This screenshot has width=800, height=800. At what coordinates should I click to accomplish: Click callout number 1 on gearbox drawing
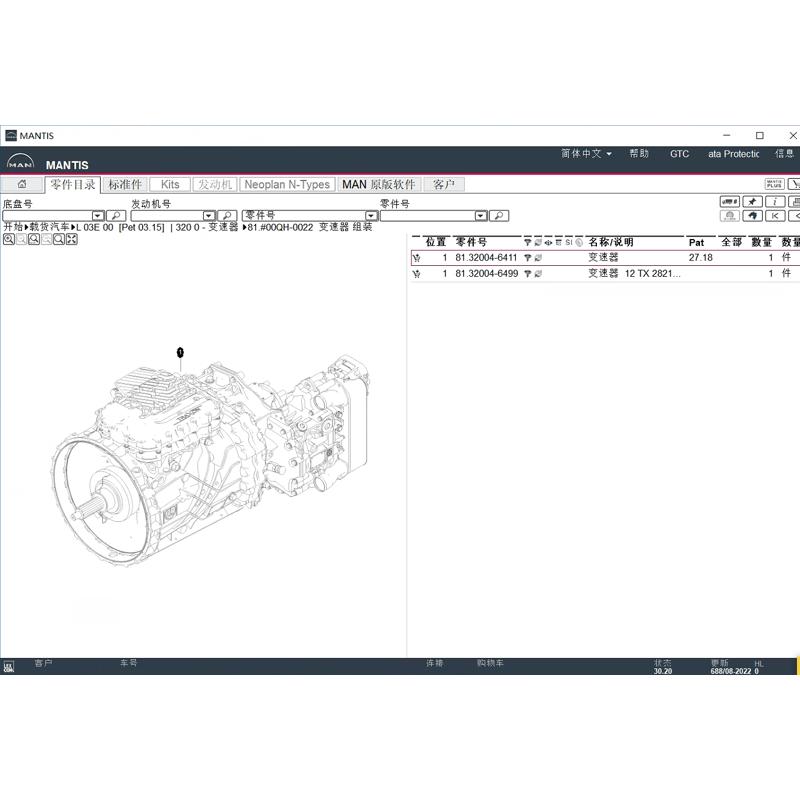(180, 352)
